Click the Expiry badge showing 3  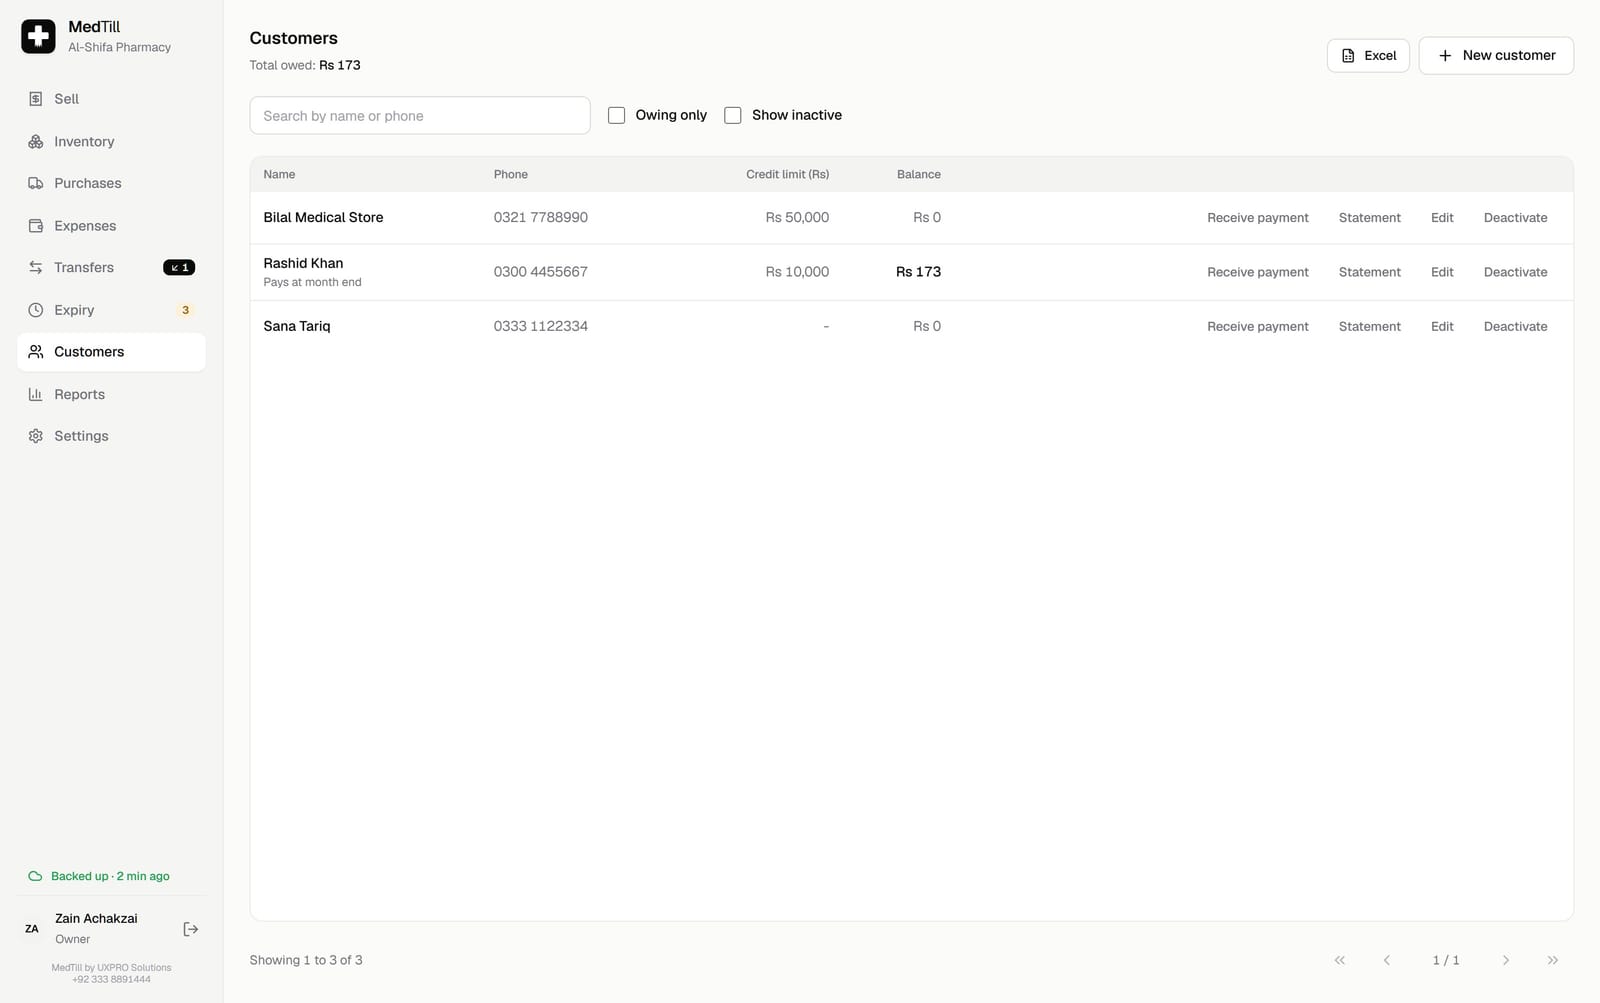tap(185, 310)
